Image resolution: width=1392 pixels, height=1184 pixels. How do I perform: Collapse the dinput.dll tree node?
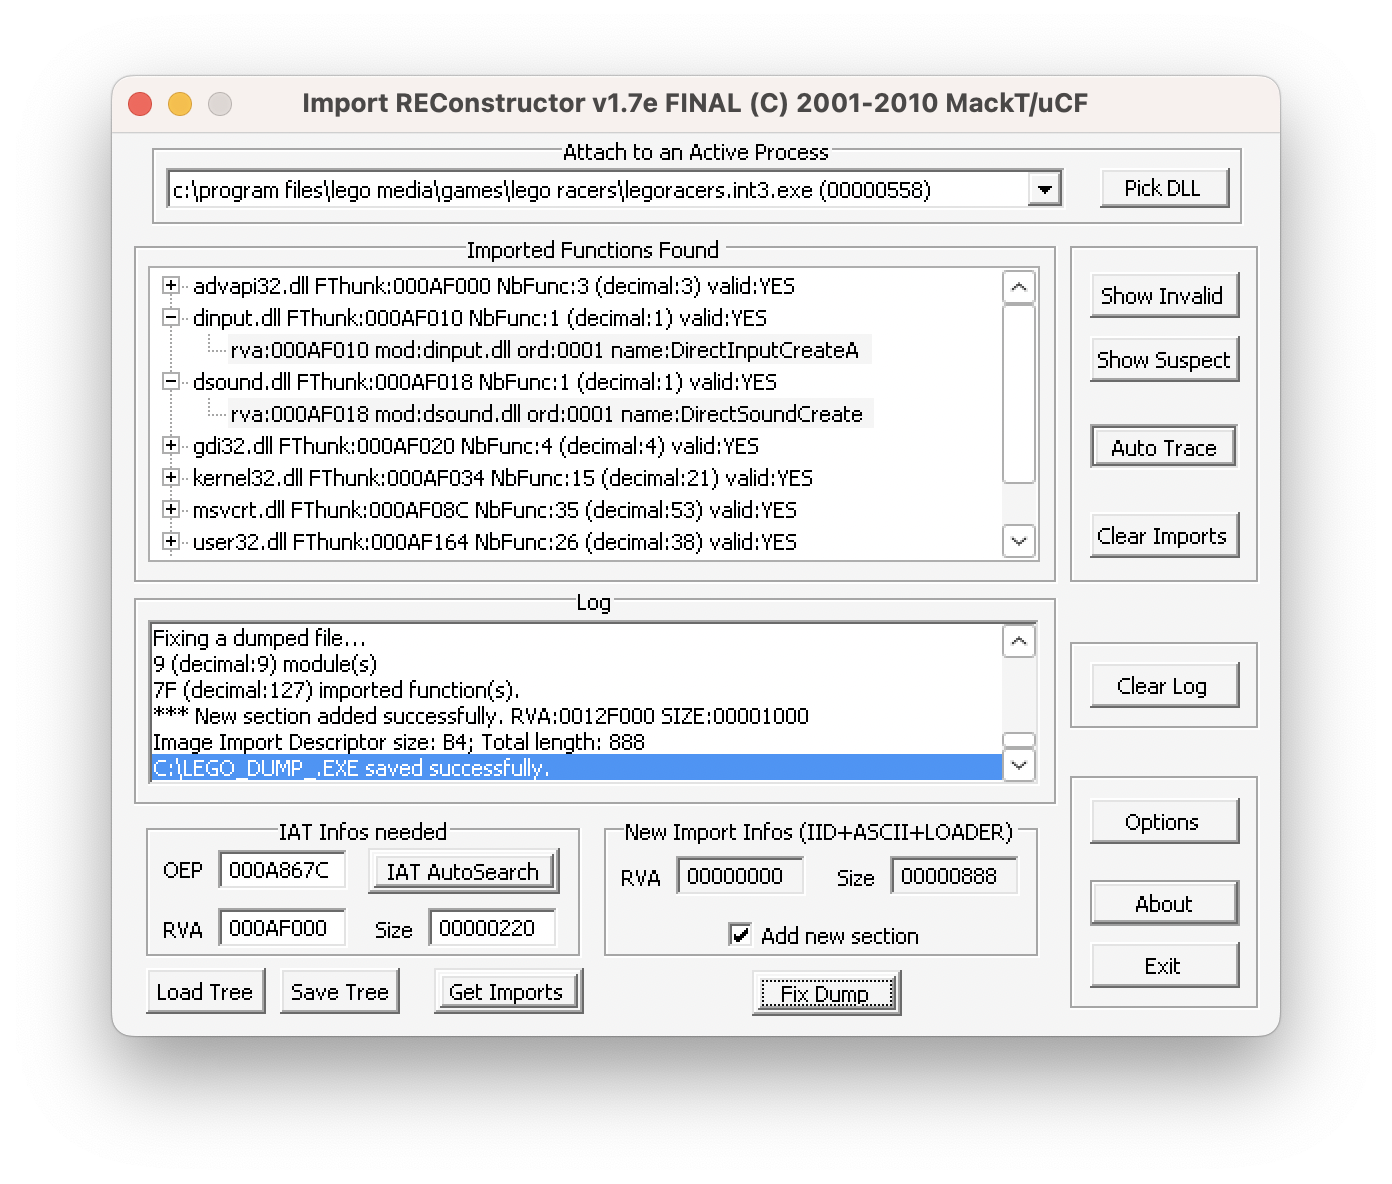(171, 318)
